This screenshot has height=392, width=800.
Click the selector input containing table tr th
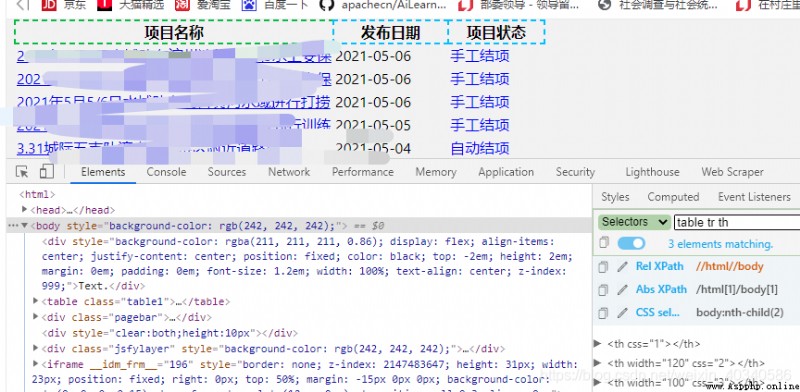click(x=737, y=222)
